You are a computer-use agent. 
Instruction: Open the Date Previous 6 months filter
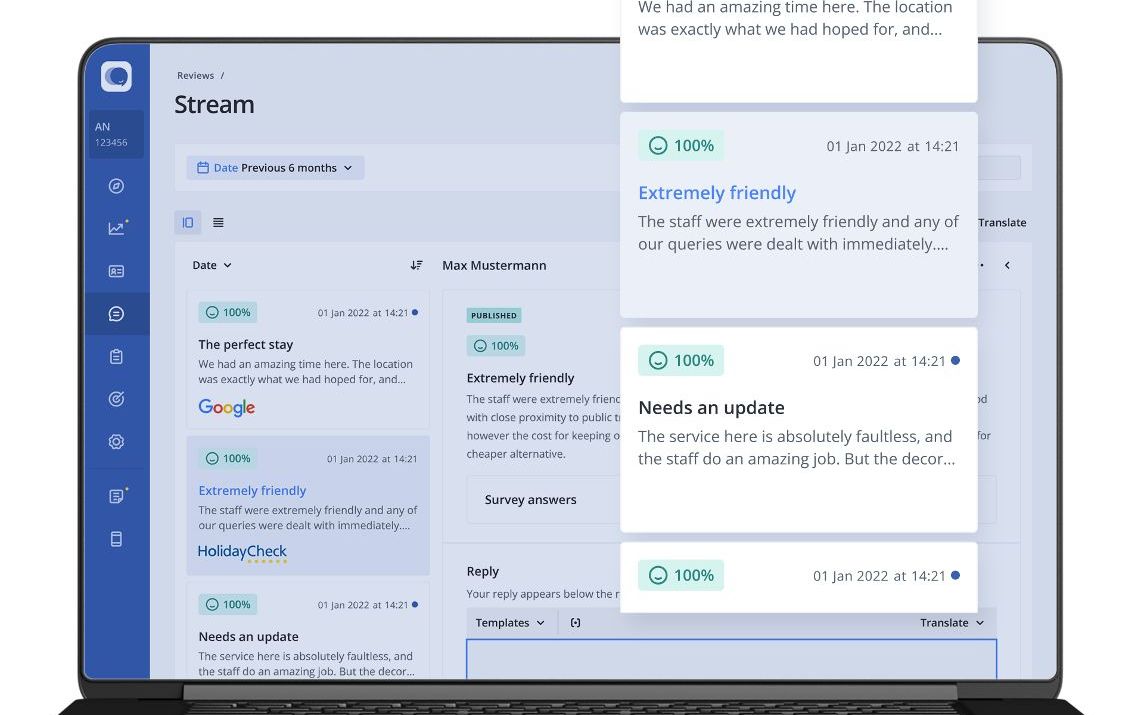pyautogui.click(x=275, y=168)
